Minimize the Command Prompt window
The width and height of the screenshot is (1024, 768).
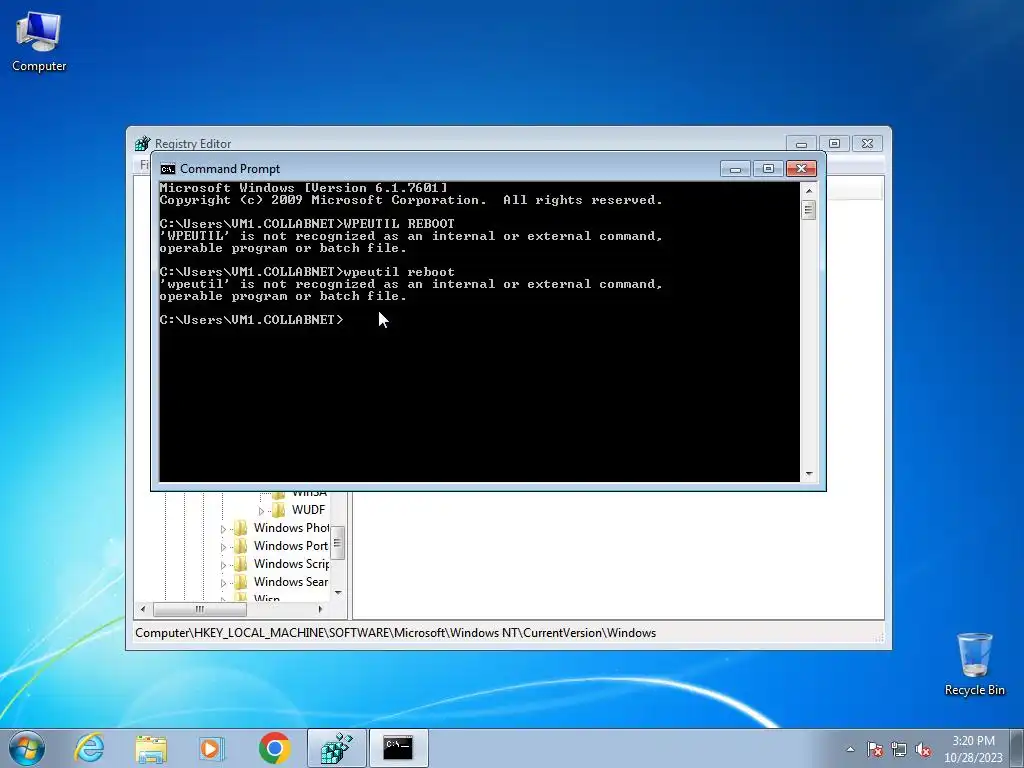735,169
